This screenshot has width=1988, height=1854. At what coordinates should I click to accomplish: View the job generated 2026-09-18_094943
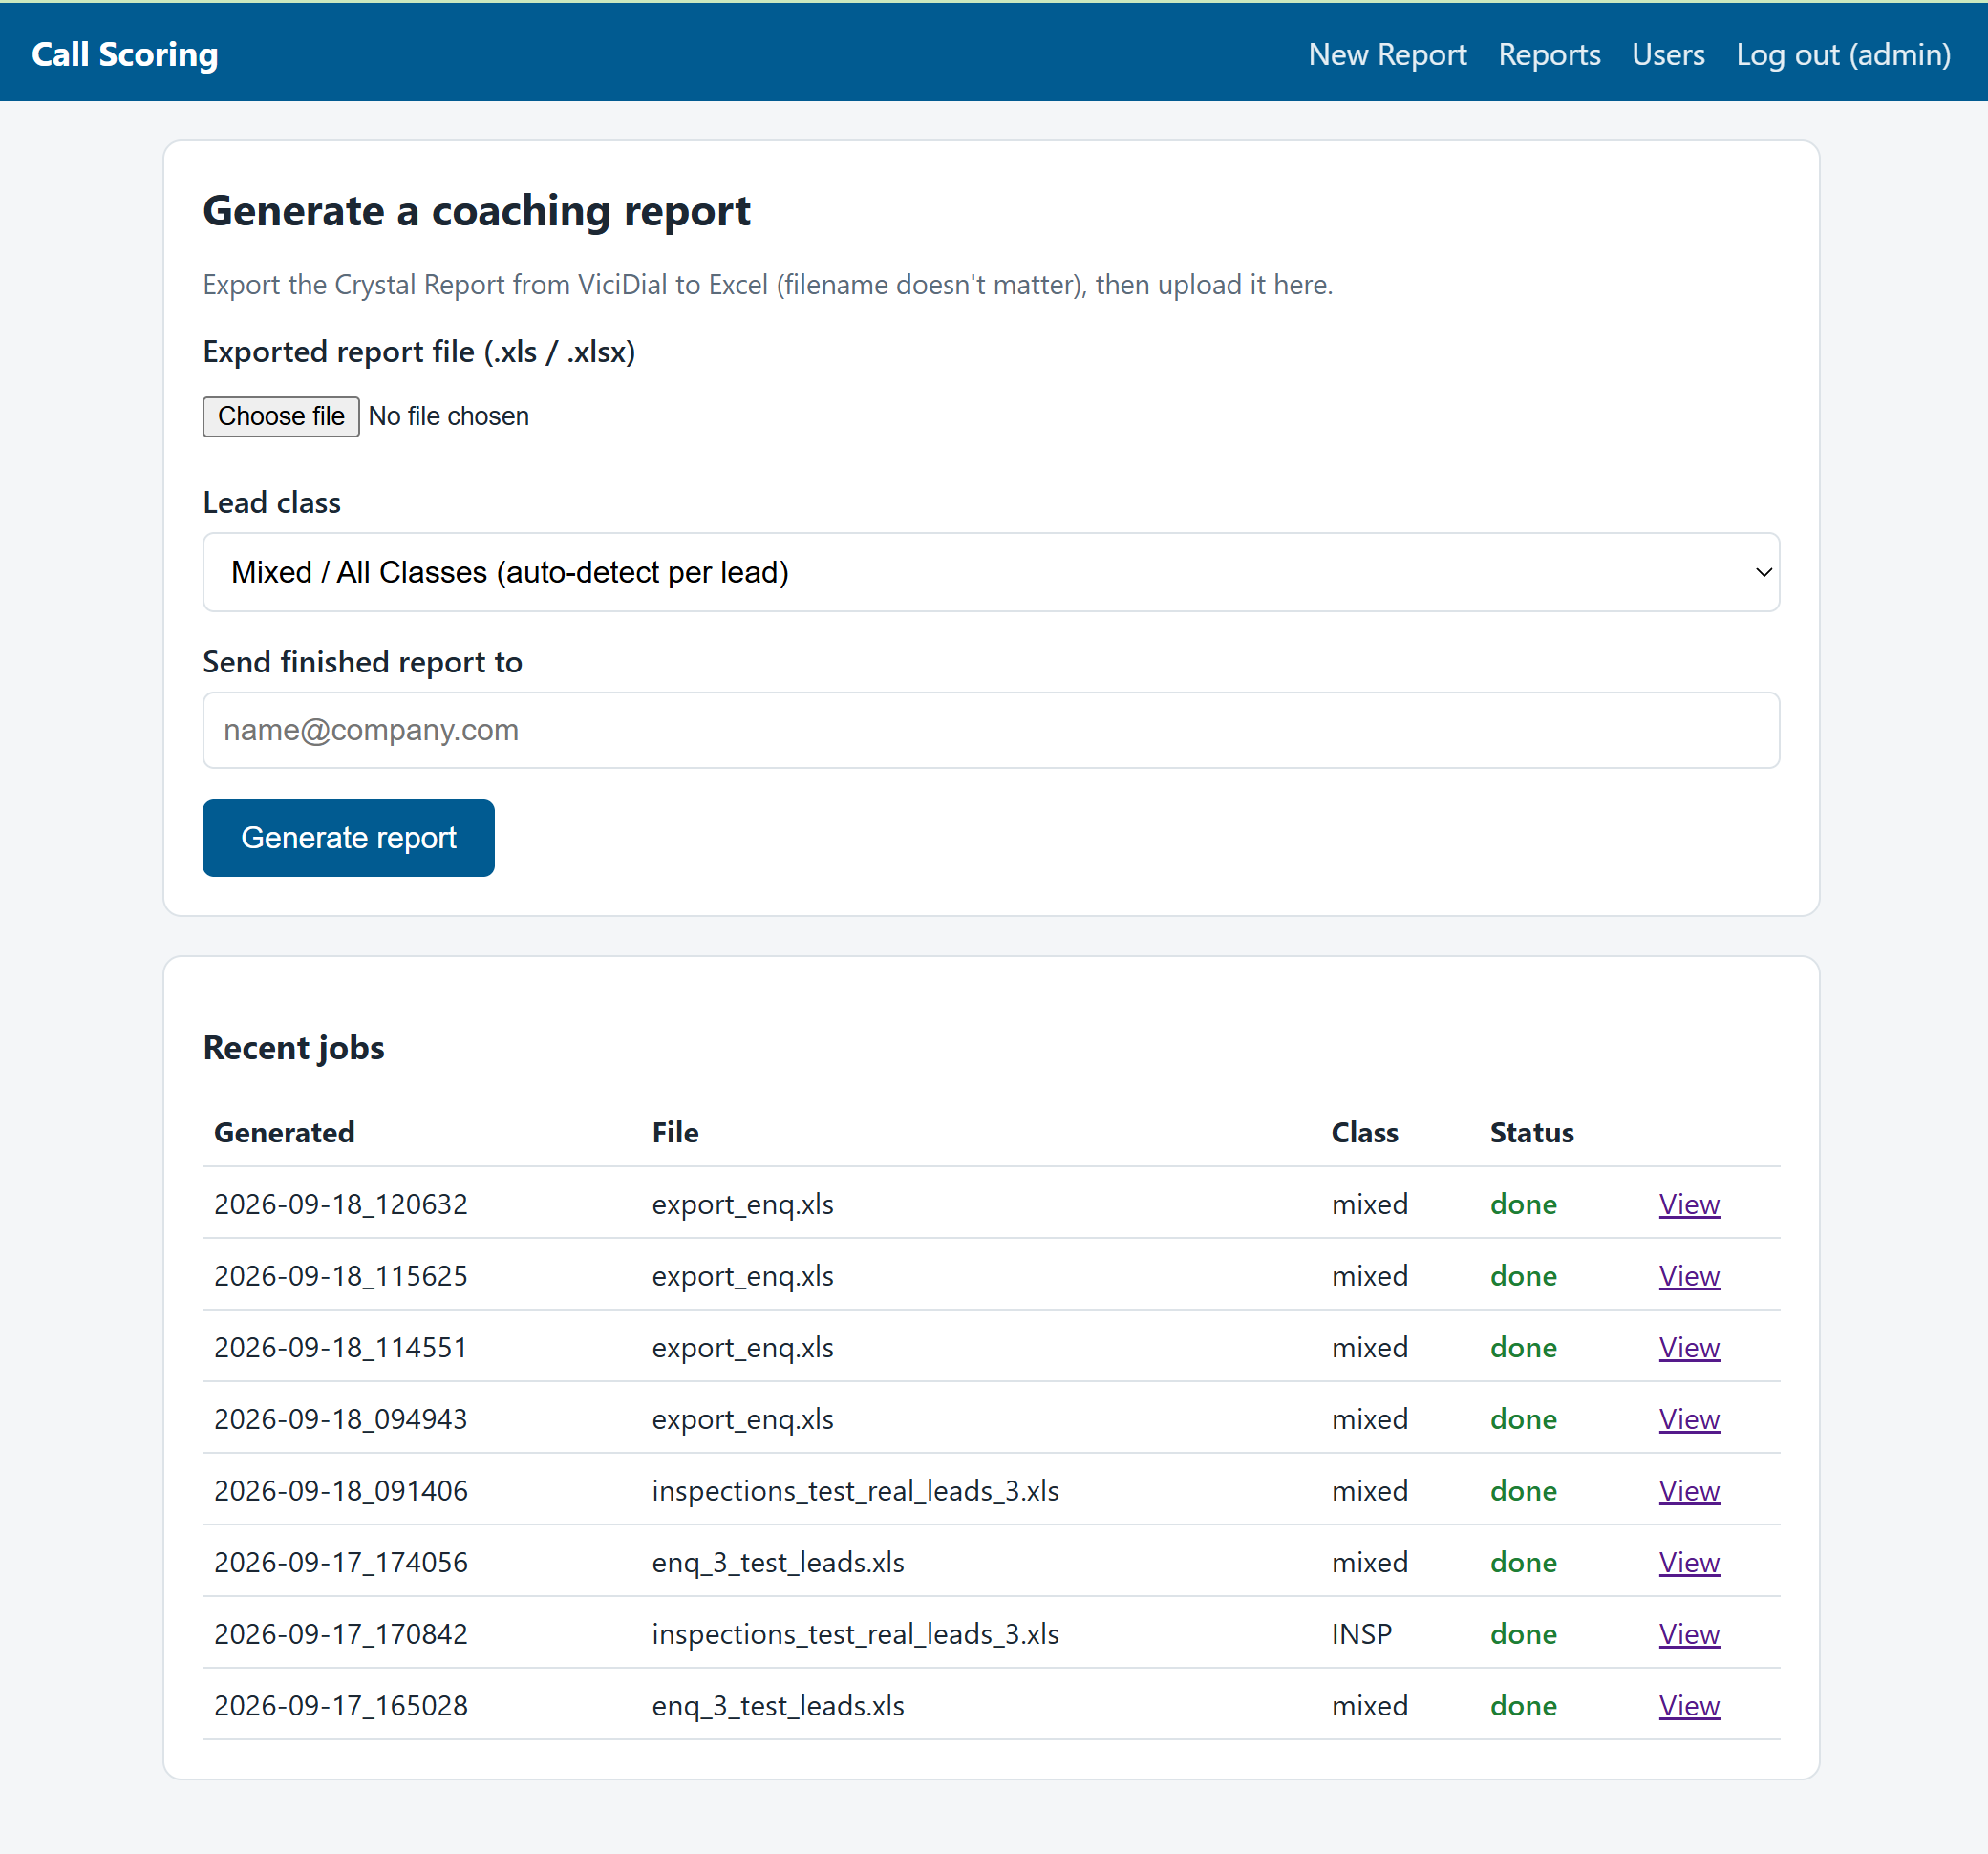(1689, 1419)
